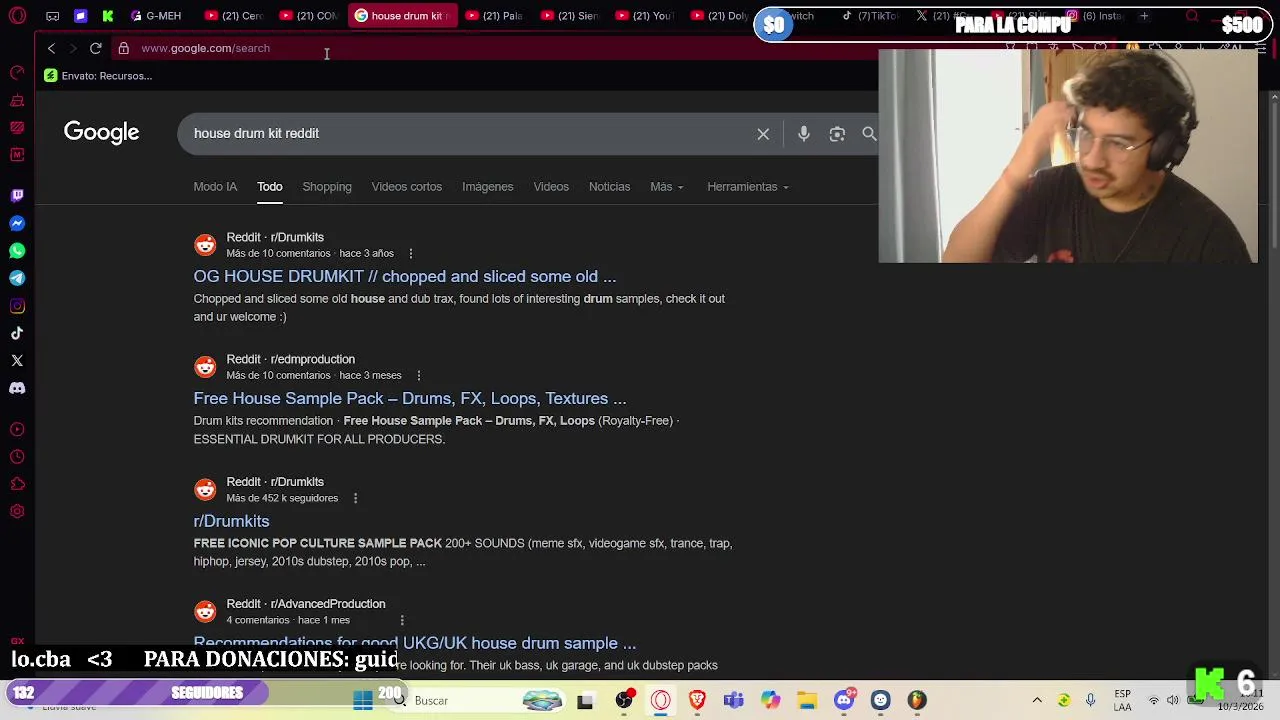Image resolution: width=1280 pixels, height=720 pixels.
Task: Open three-dot menu for r/AdvancedProduction result
Action: 402,620
